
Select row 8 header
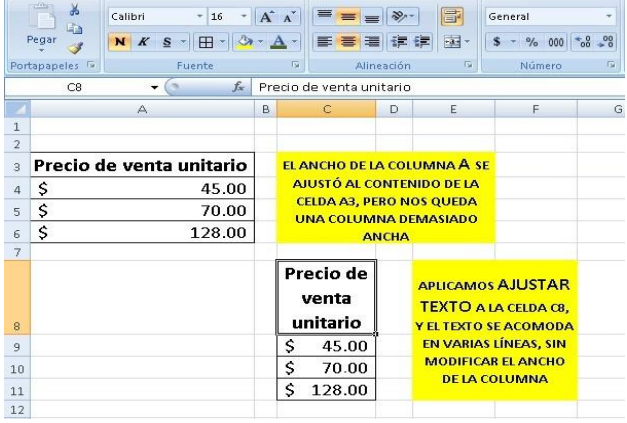pyautogui.click(x=18, y=297)
